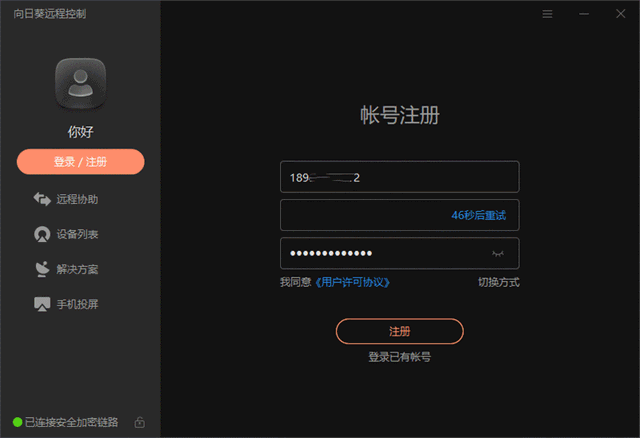The height and width of the screenshot is (438, 640).
Task: Click the padlock icon in status bar
Action: [140, 422]
